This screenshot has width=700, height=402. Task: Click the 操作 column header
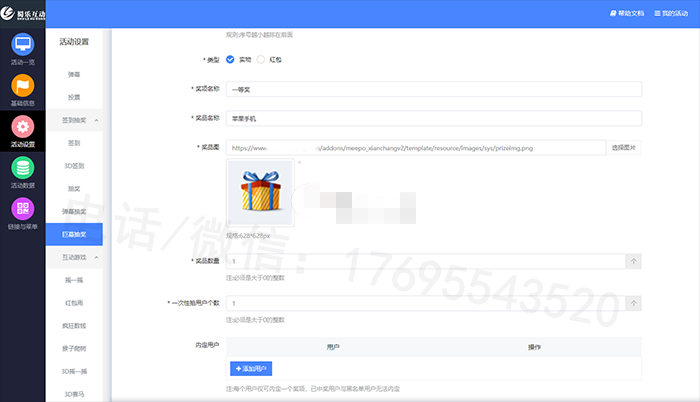pos(534,347)
